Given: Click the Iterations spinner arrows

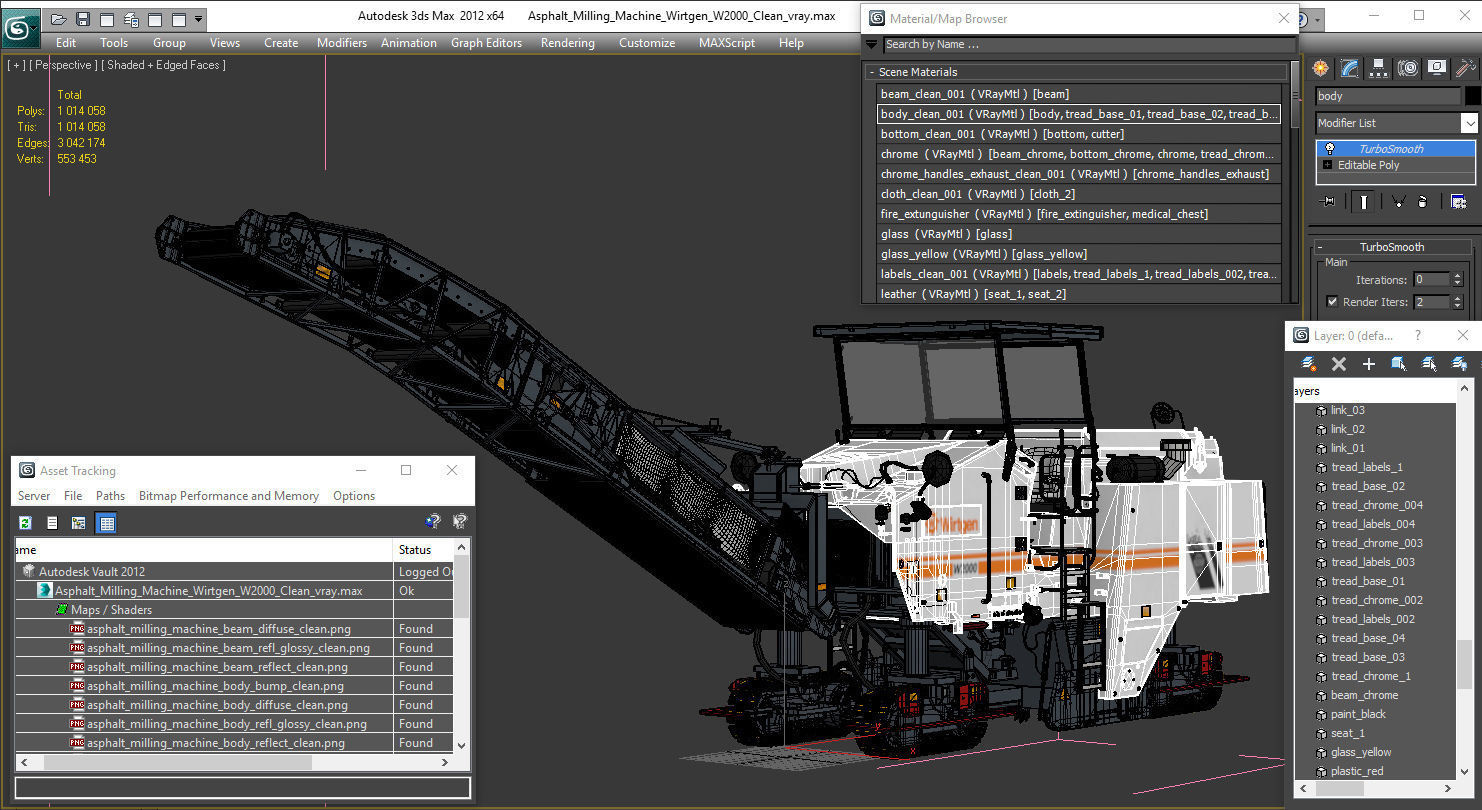Looking at the screenshot, I should [1459, 280].
